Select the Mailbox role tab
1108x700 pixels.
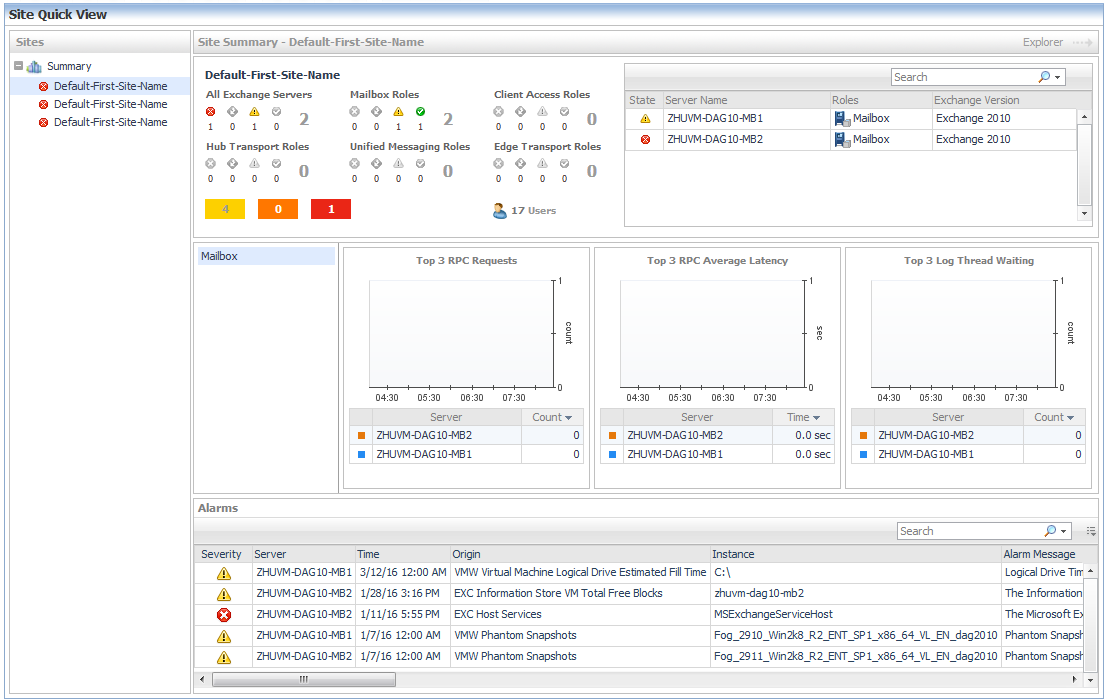point(266,256)
